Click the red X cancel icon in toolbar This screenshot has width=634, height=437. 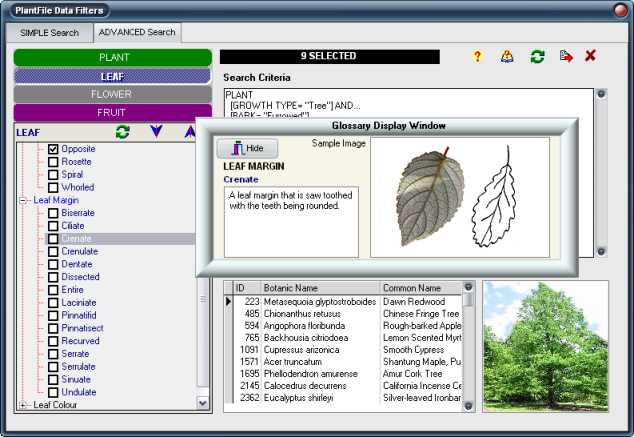click(591, 57)
